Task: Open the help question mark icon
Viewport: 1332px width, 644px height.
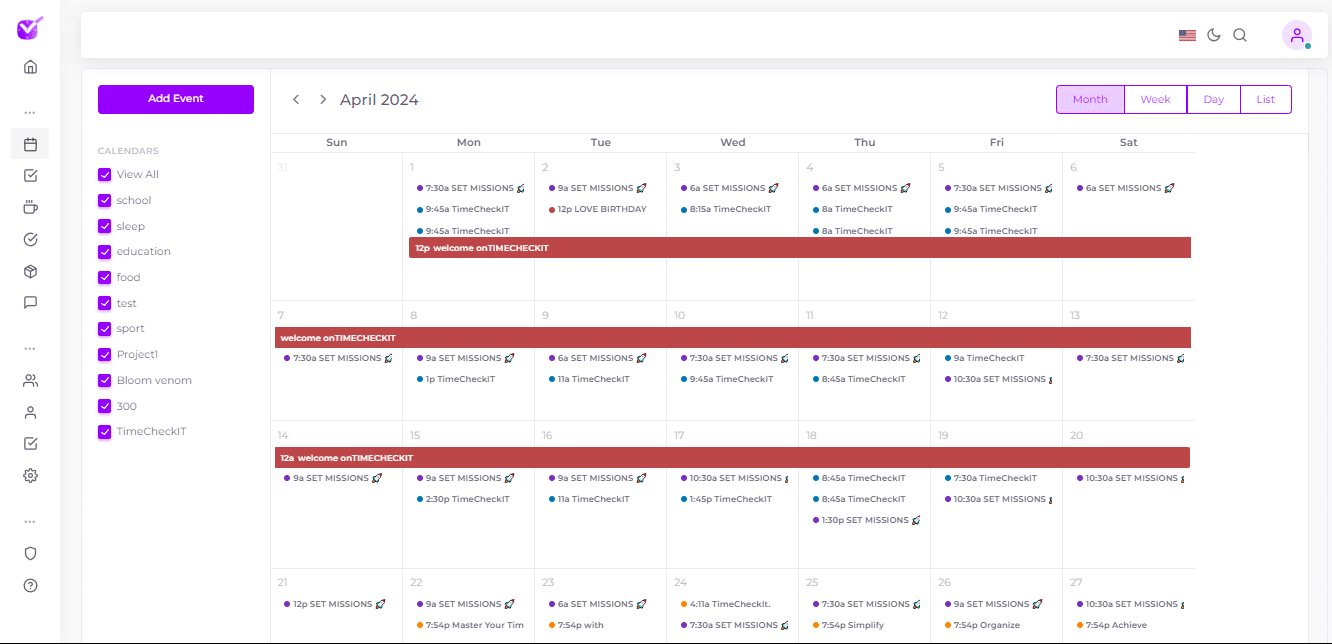Action: [30, 585]
